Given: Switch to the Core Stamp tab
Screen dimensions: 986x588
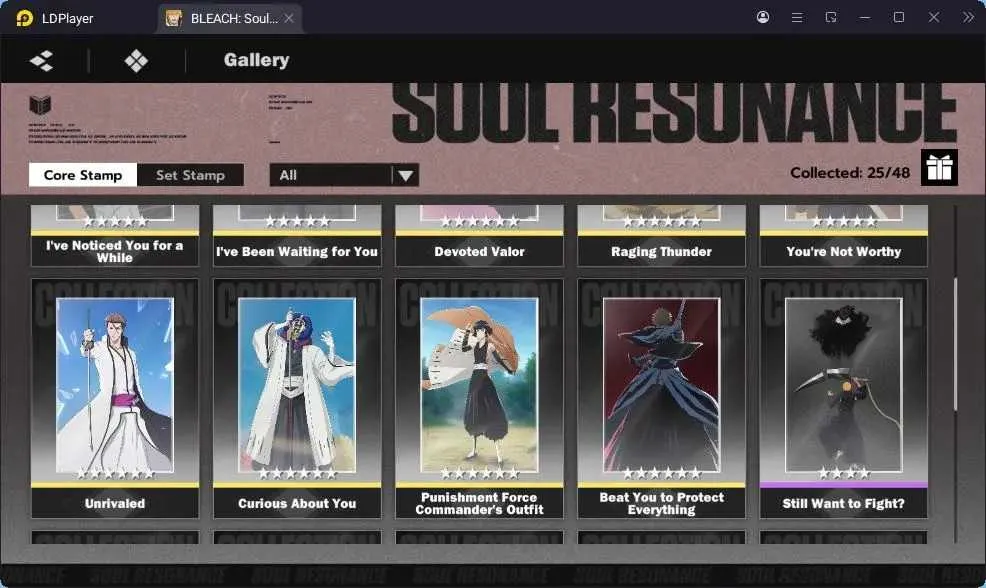Looking at the screenshot, I should click(x=82, y=175).
